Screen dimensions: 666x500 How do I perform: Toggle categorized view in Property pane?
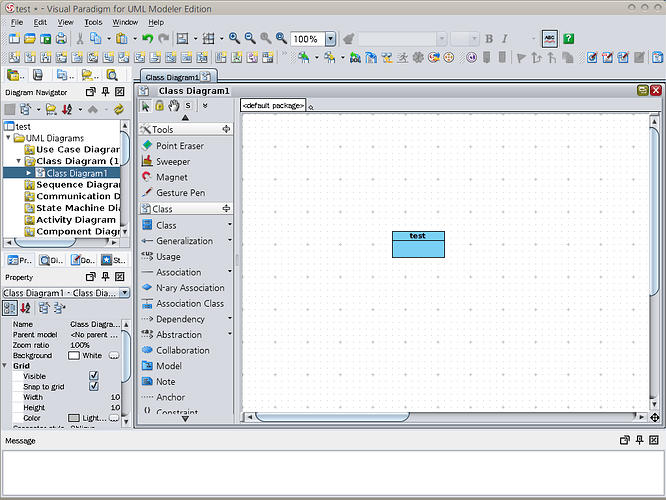10,308
